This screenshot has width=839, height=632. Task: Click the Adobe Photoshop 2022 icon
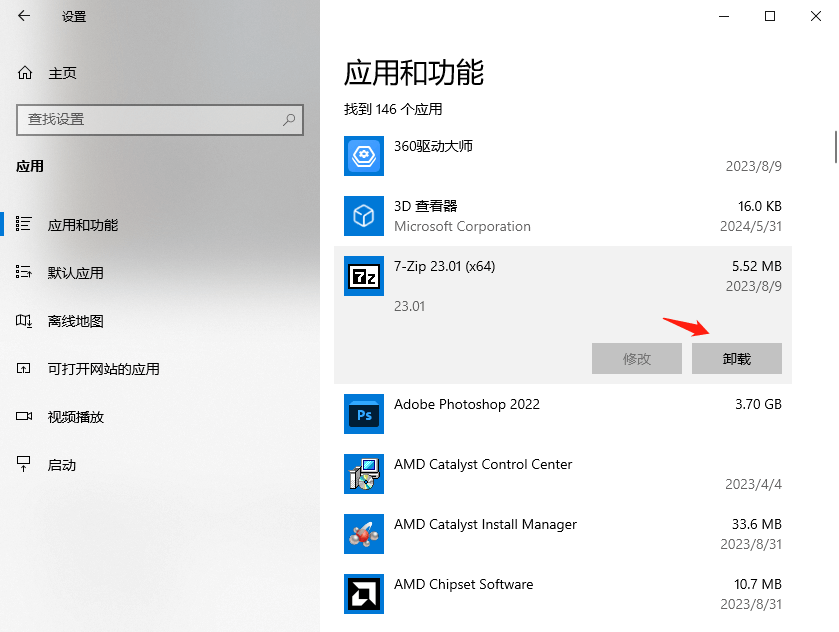(363, 414)
